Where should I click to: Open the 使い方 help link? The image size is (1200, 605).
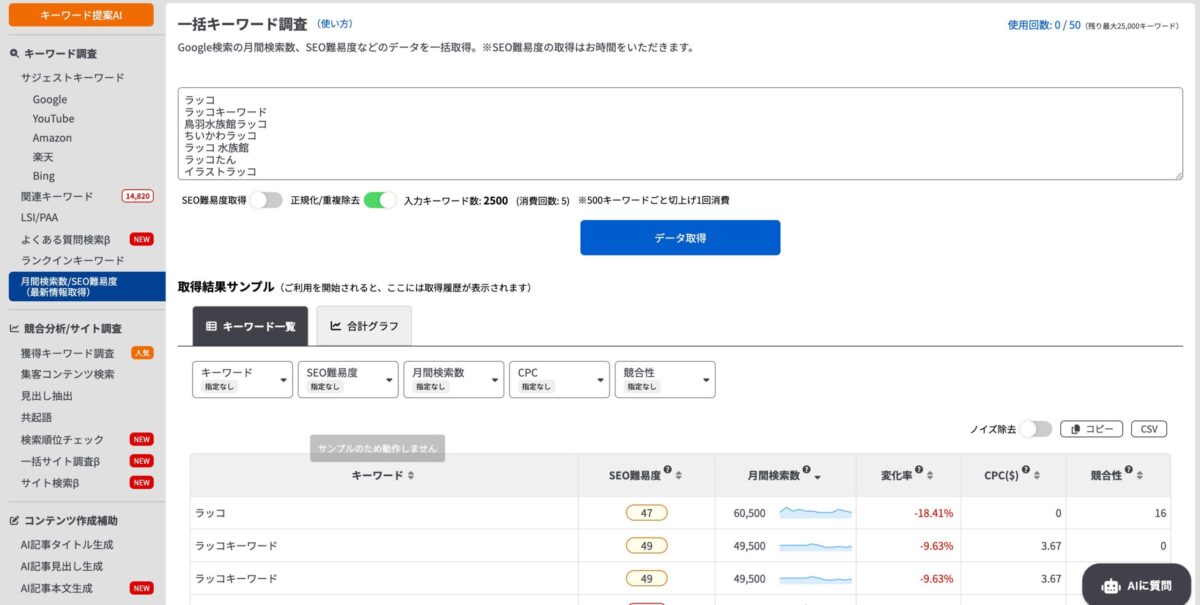(334, 23)
